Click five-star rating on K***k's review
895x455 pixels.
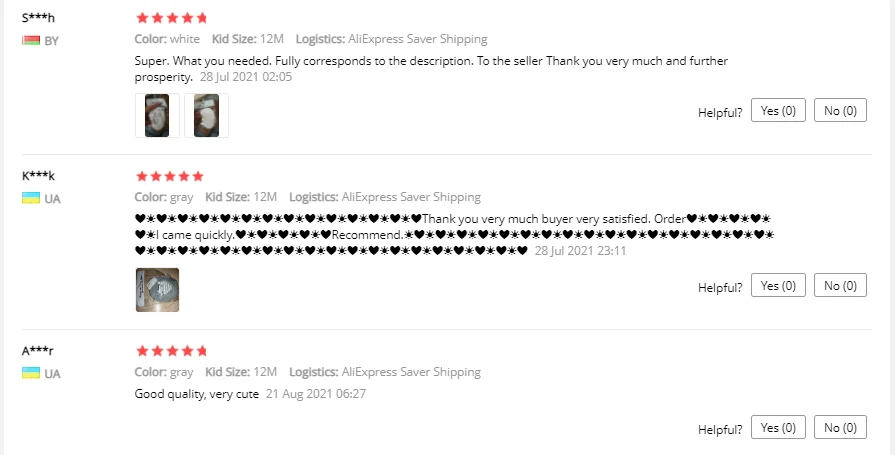170,176
